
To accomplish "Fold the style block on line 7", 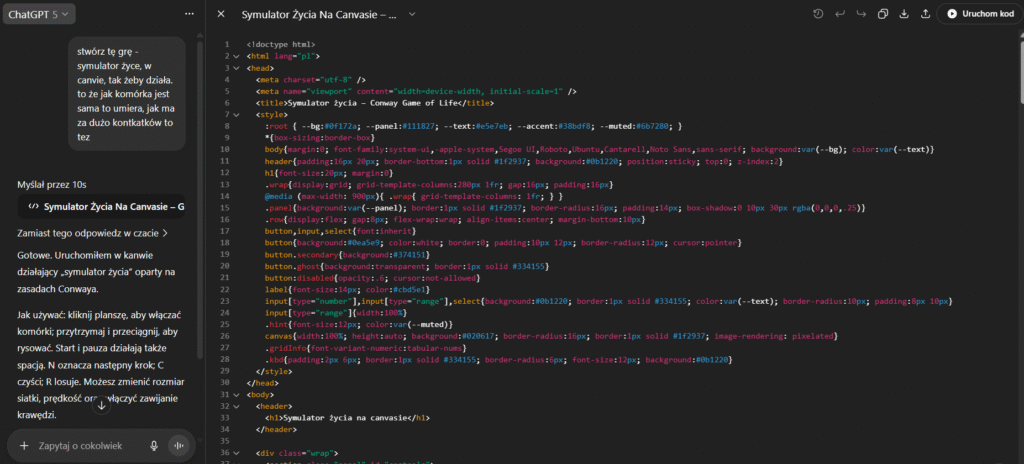I will pyautogui.click(x=236, y=114).
